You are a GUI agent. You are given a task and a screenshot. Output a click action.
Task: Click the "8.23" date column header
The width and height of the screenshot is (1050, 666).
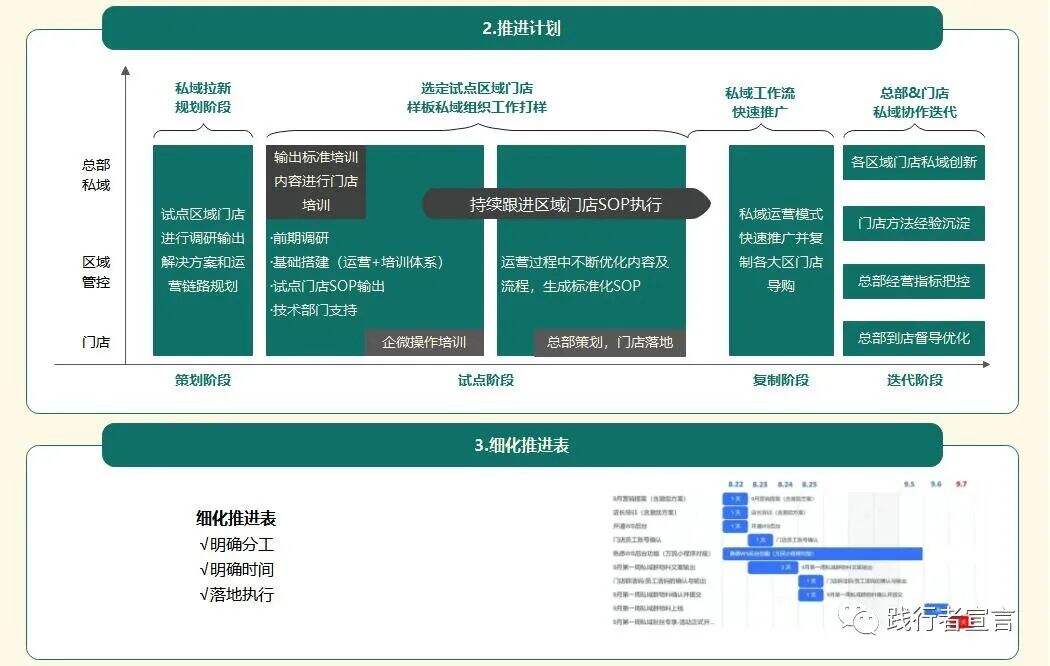[x=760, y=484]
